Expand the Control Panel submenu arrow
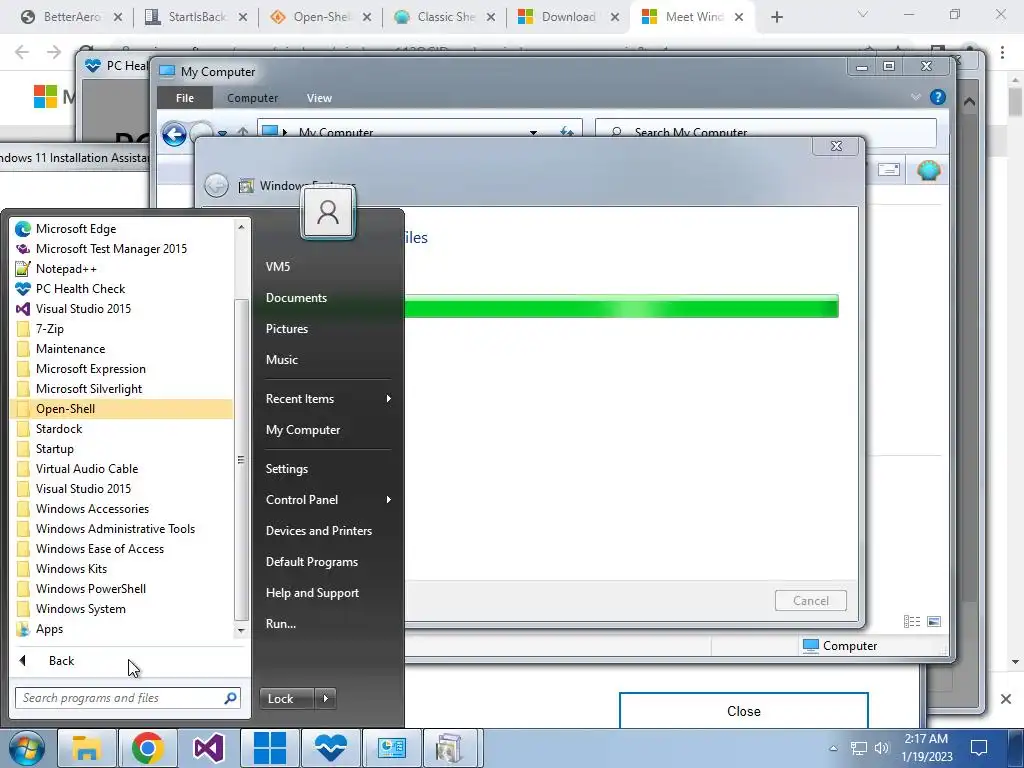 pyautogui.click(x=389, y=500)
